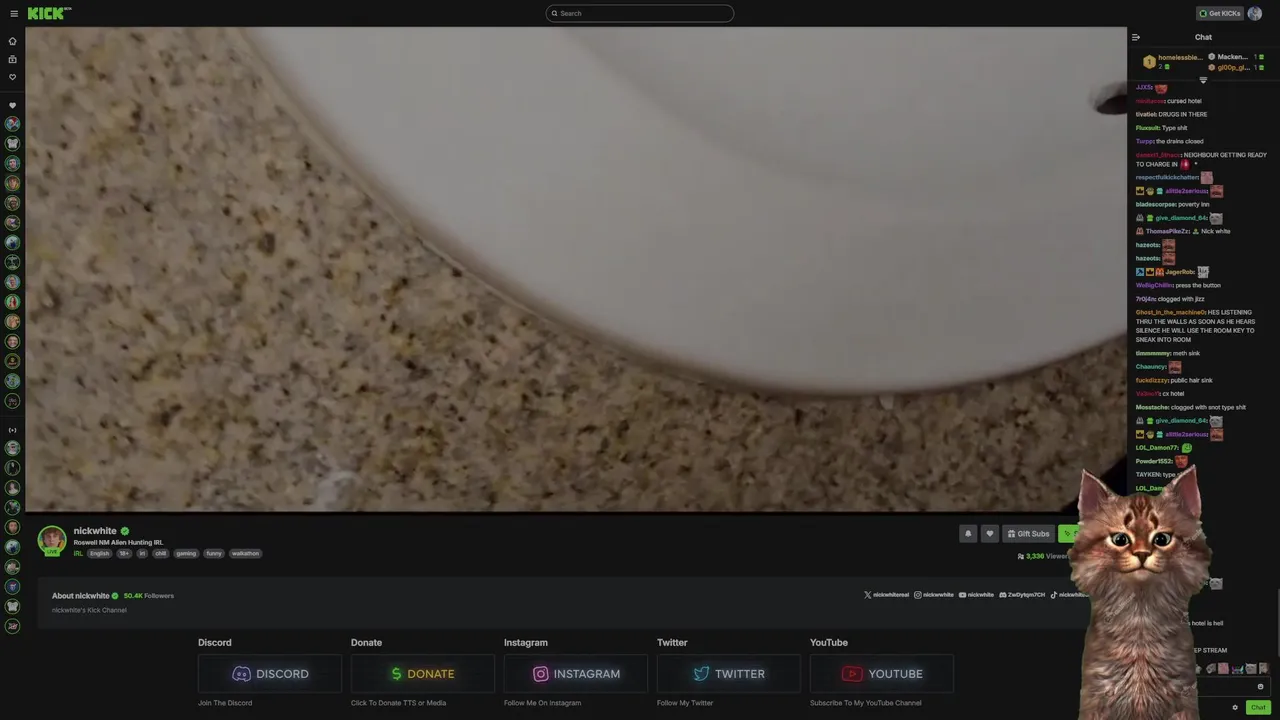Screen dimensions: 1280x720
Task: Click the INSTAGRAM panel banner
Action: (576, 673)
